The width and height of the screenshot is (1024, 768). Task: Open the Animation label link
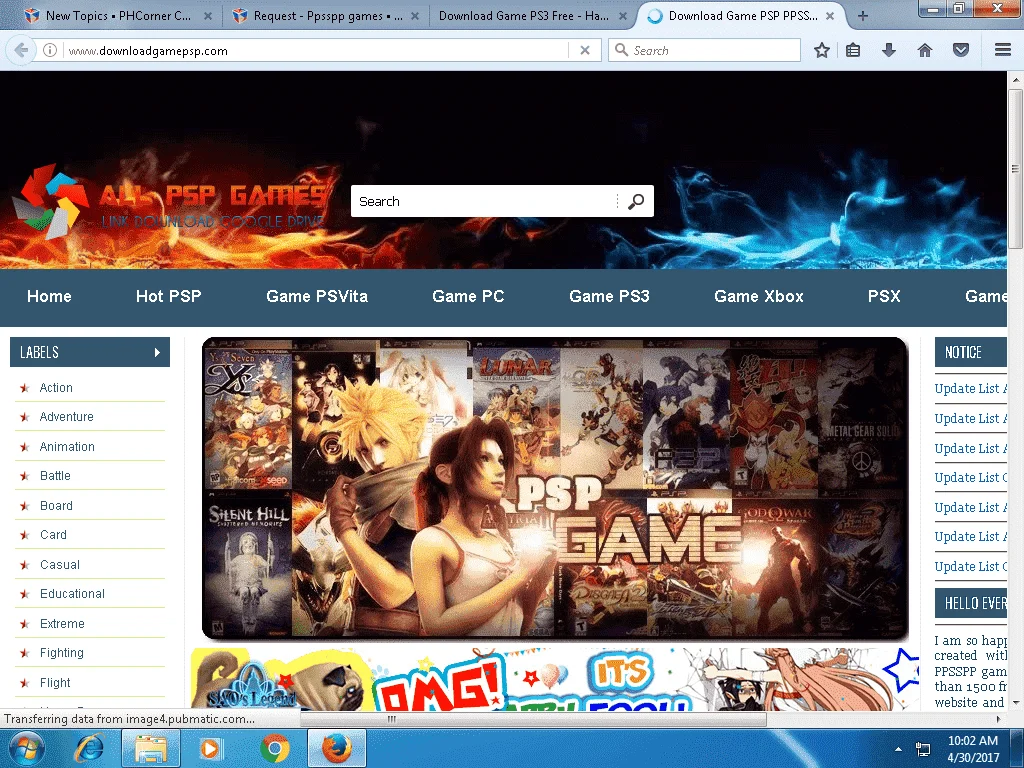(67, 447)
